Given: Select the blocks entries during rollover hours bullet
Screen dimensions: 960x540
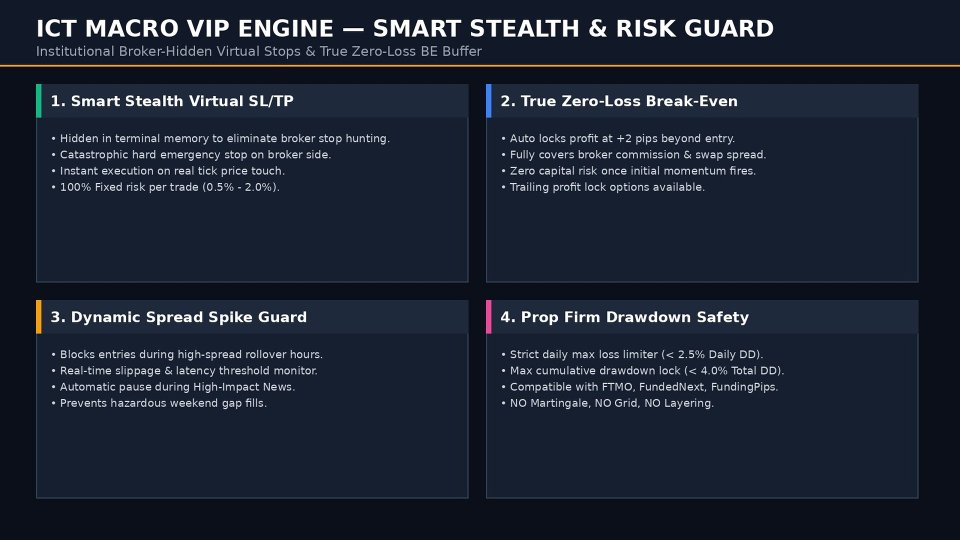Looking at the screenshot, I should [x=187, y=354].
